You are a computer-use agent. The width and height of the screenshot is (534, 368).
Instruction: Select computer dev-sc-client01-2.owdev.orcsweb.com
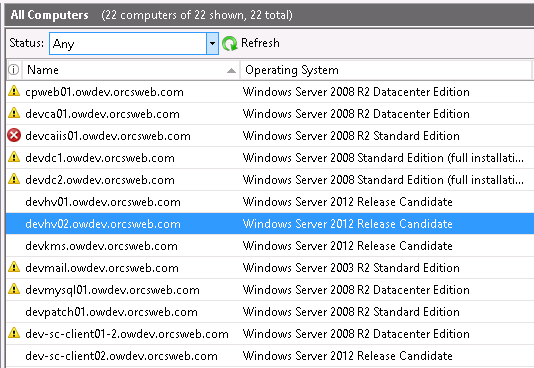(x=127, y=334)
